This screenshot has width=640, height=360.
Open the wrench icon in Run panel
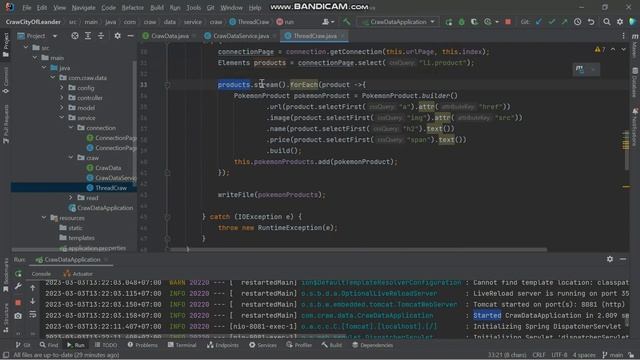[x=18, y=287]
